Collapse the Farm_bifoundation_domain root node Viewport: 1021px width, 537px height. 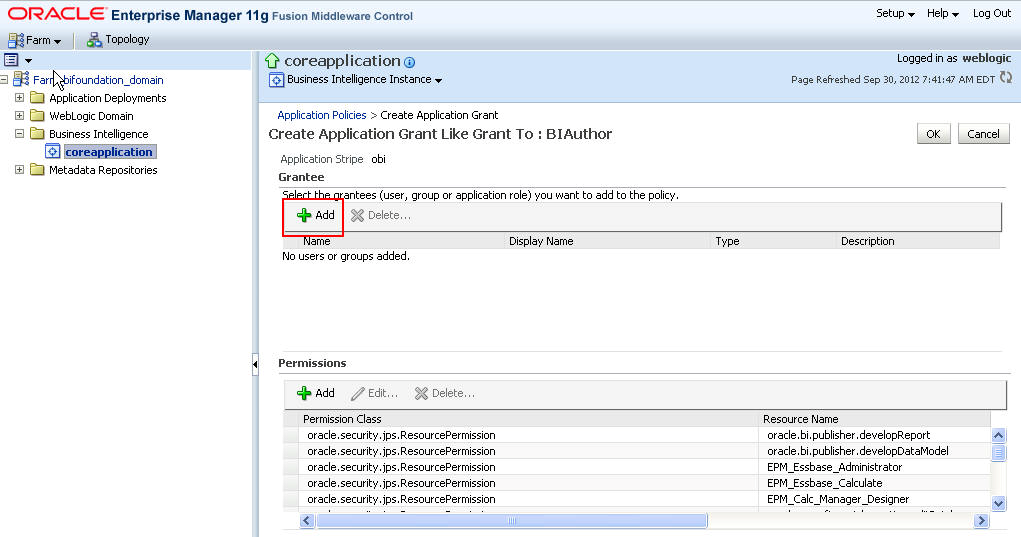tap(4, 79)
